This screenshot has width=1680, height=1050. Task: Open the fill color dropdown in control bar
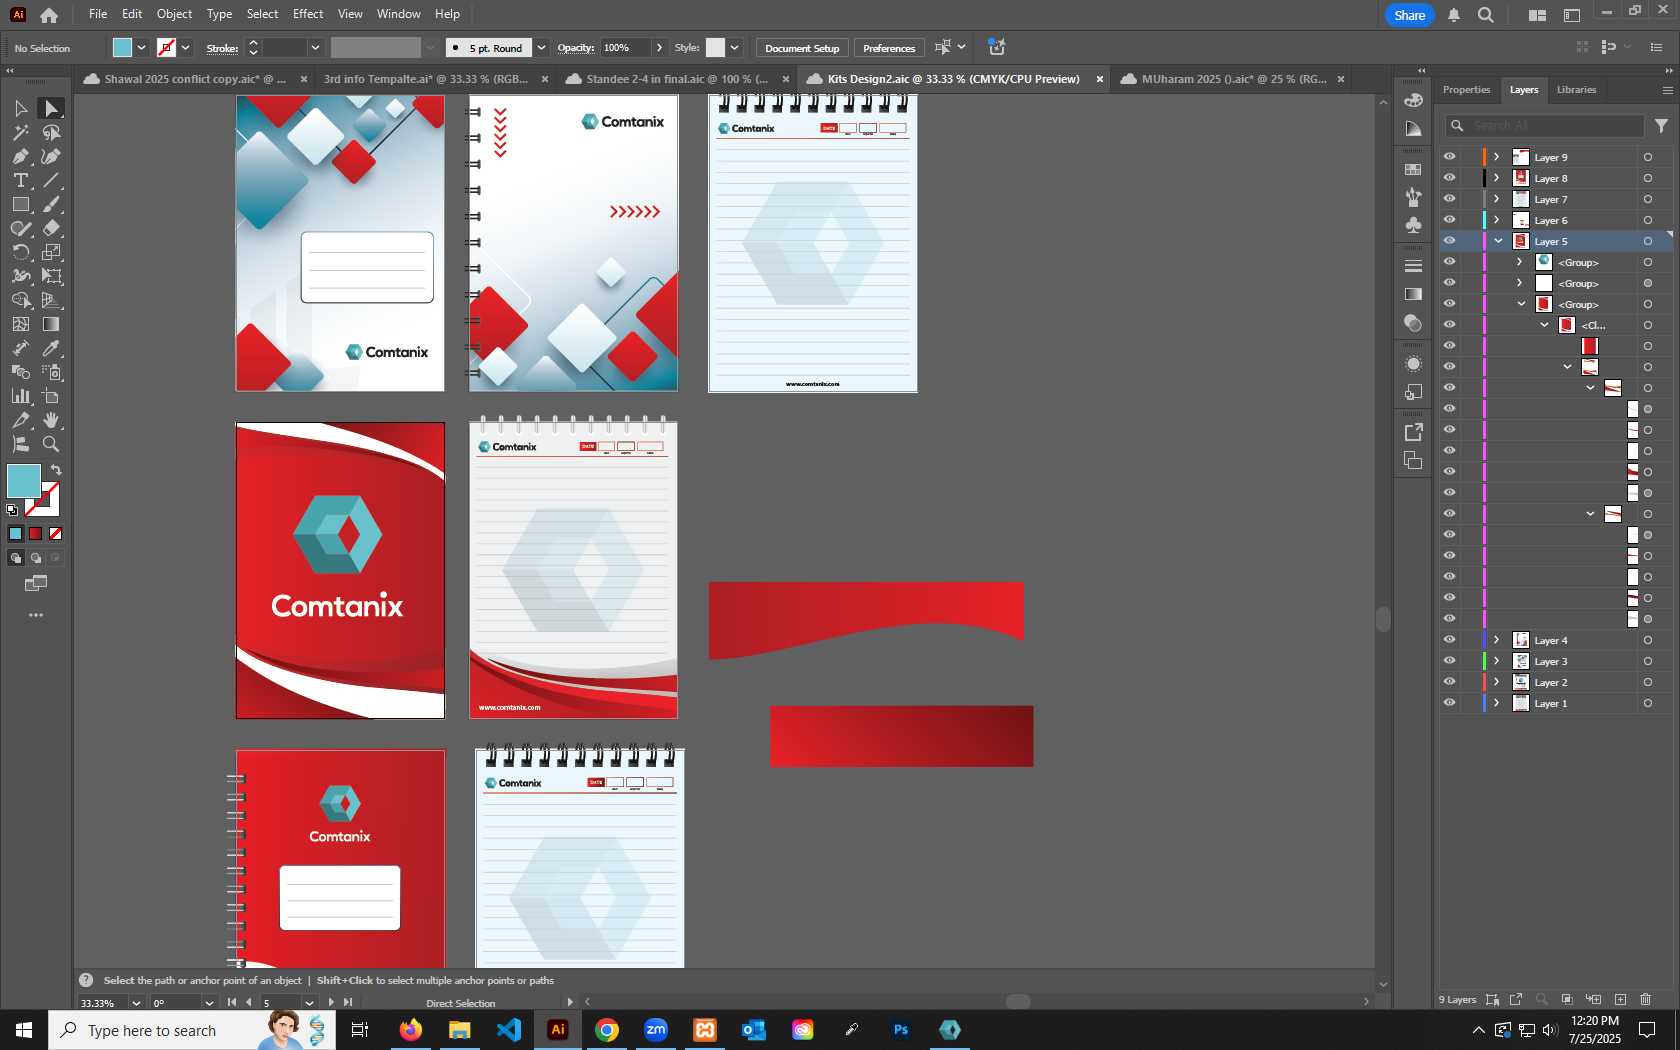(141, 48)
